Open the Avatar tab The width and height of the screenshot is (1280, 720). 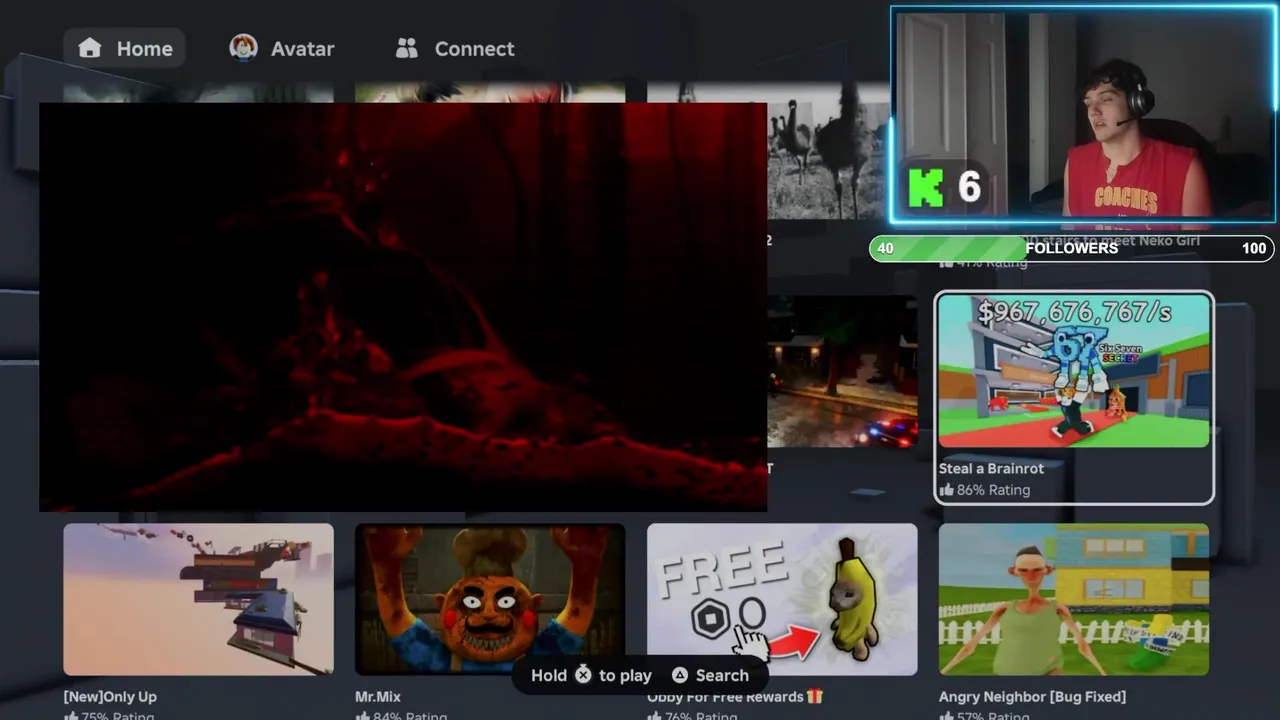coord(282,48)
